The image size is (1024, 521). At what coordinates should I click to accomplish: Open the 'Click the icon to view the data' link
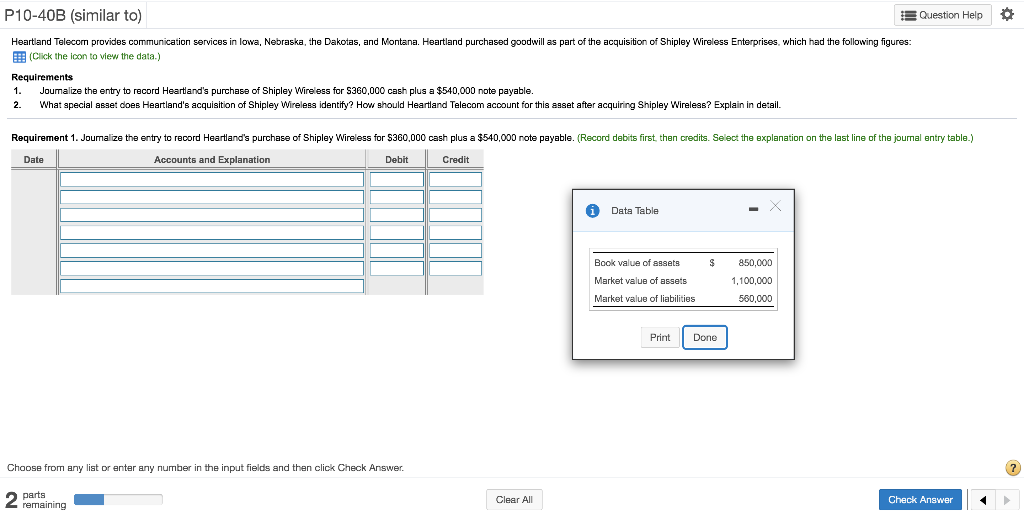[95, 56]
